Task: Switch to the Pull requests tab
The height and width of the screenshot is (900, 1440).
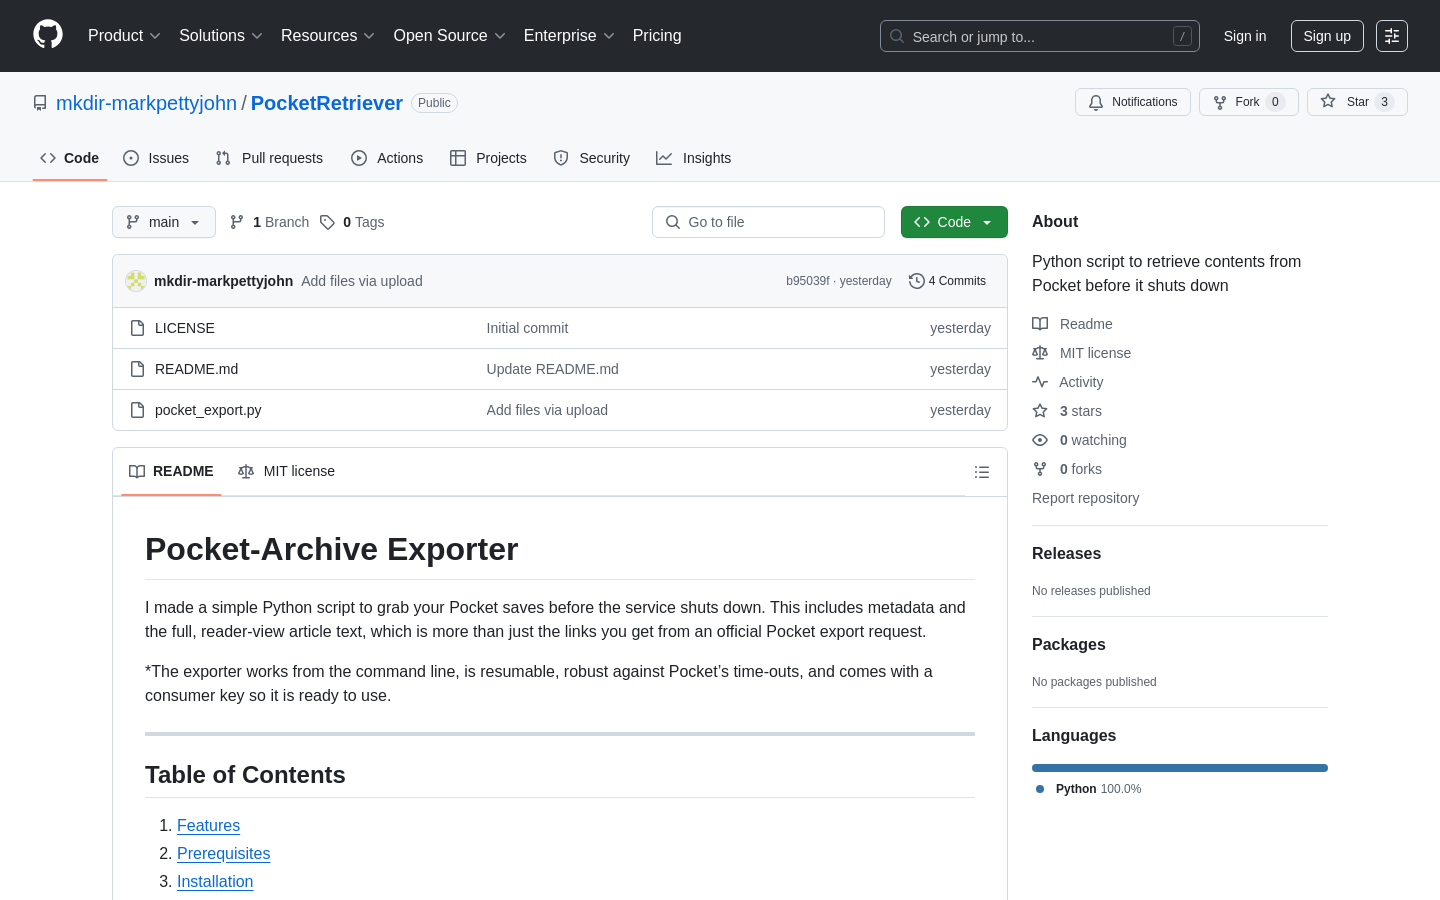Action: [x=269, y=158]
